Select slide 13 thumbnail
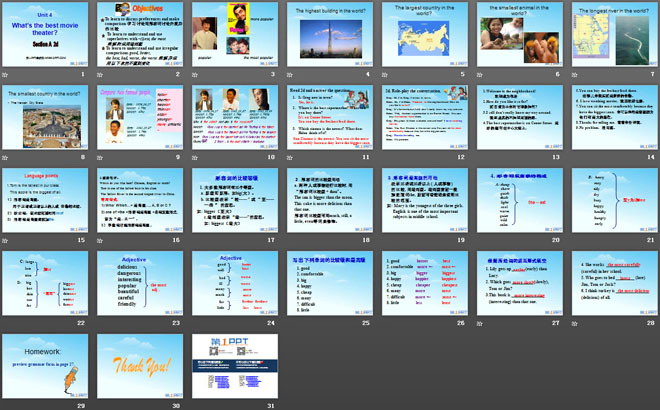The height and width of the screenshot is (410, 660). [x=520, y=117]
